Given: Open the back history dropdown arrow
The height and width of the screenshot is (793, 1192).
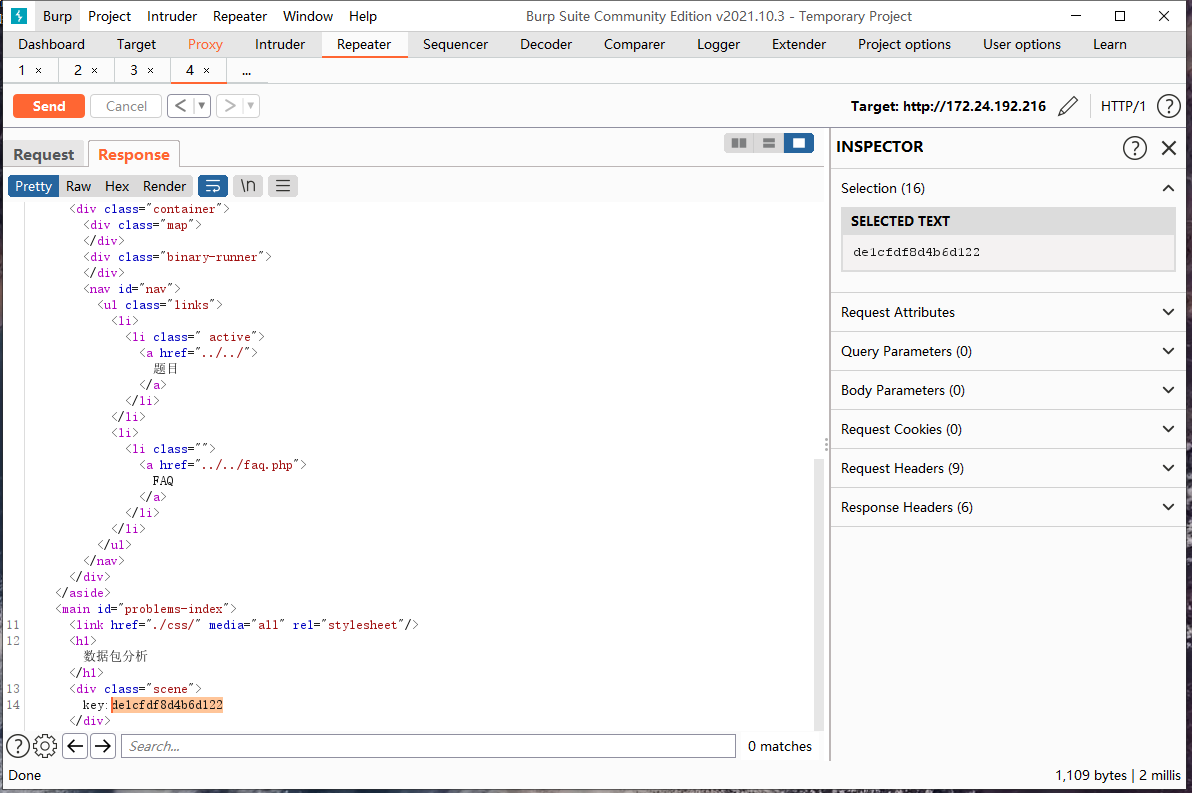Looking at the screenshot, I should click(x=202, y=106).
